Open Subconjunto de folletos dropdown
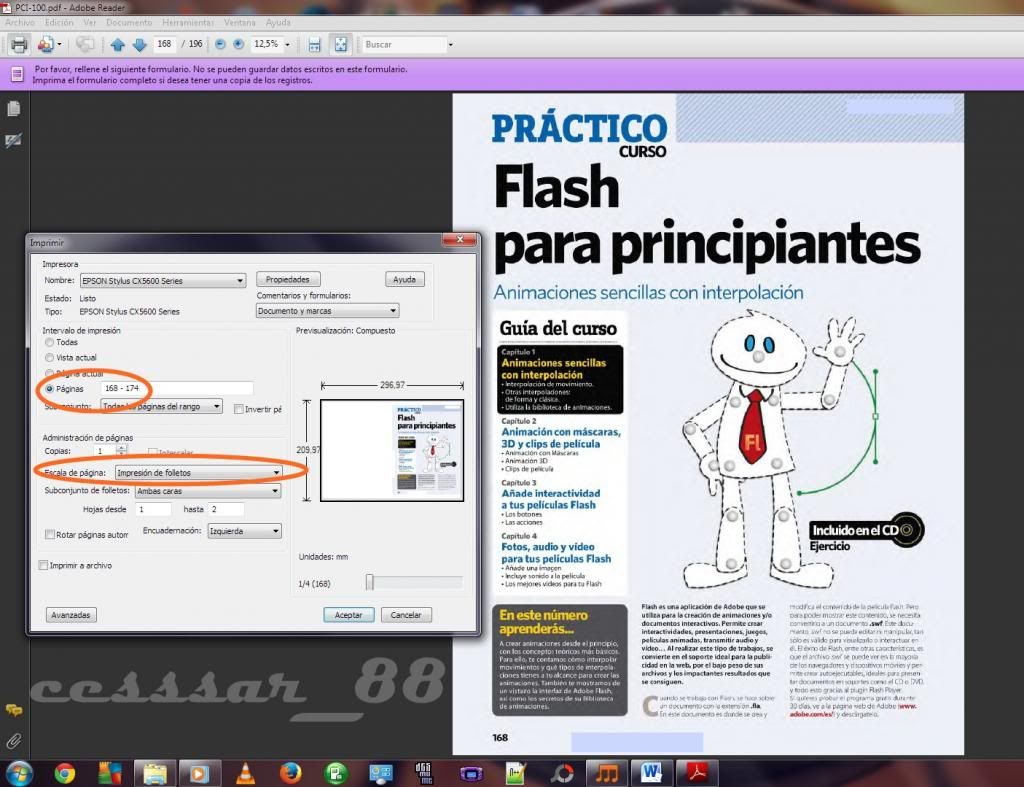Viewport: 1024px width, 787px height. [x=208, y=490]
